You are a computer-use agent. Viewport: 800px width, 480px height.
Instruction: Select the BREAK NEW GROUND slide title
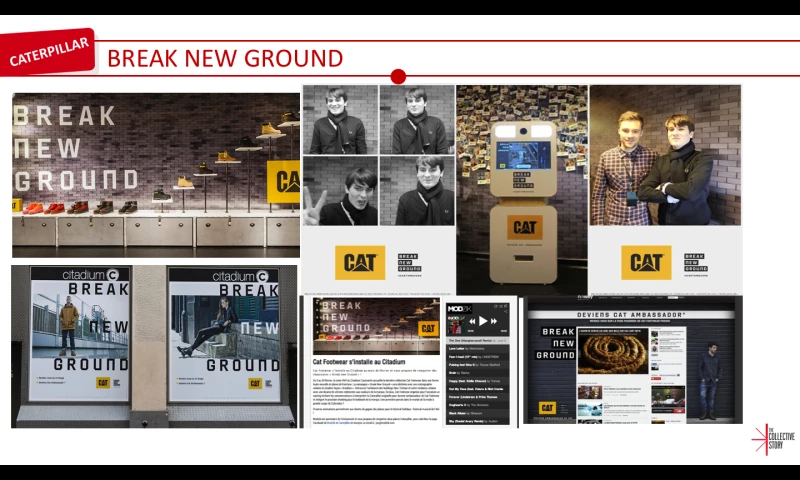225,58
